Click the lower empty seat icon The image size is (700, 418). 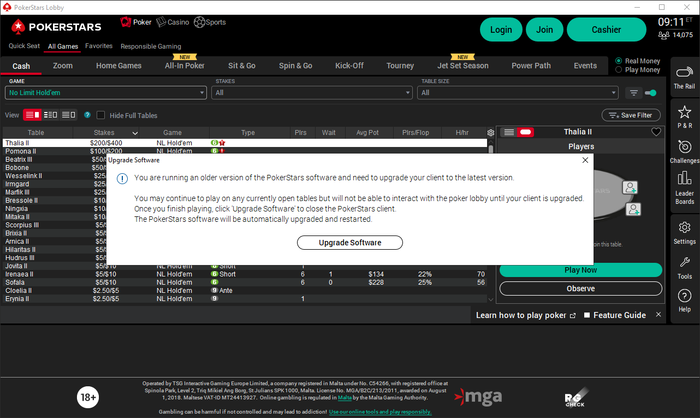(633, 209)
